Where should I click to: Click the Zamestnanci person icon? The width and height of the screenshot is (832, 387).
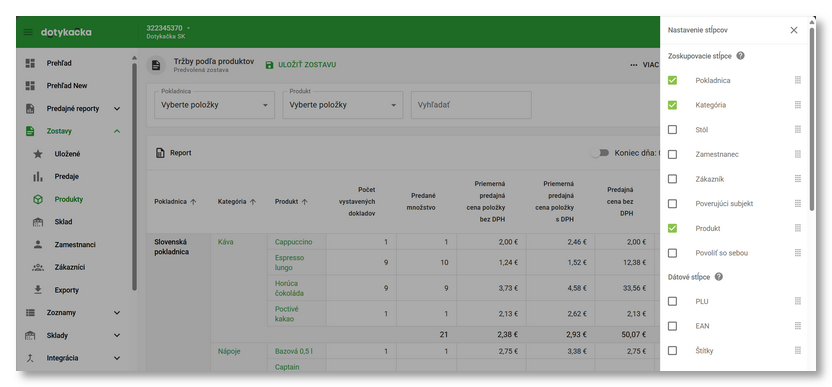pyautogui.click(x=38, y=245)
